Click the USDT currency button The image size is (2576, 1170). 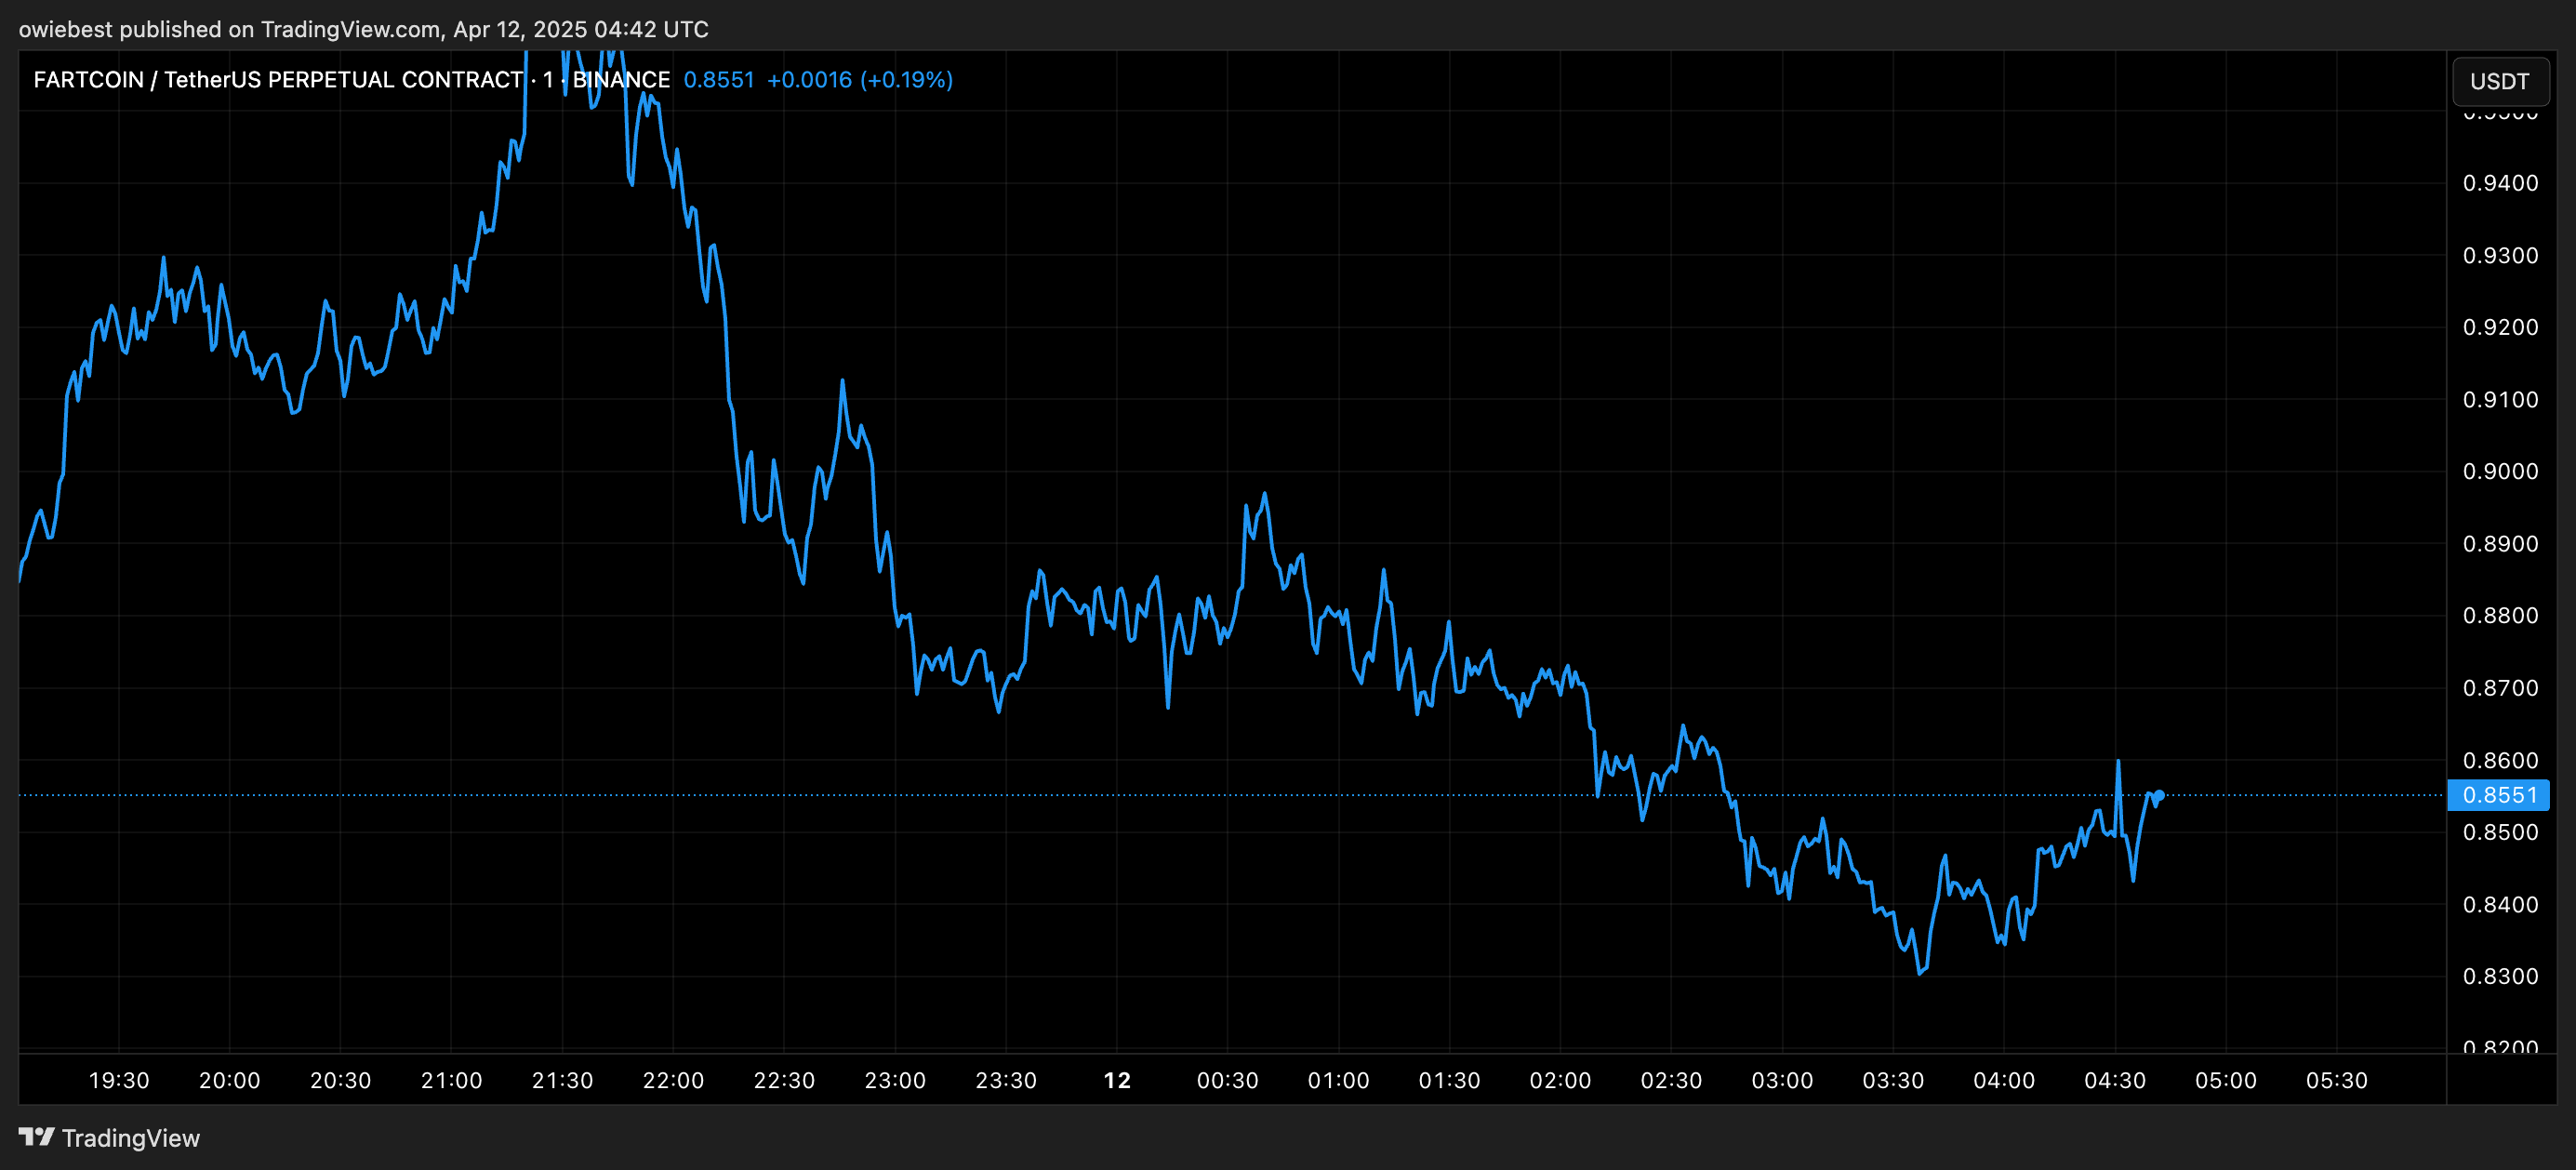tap(2499, 81)
